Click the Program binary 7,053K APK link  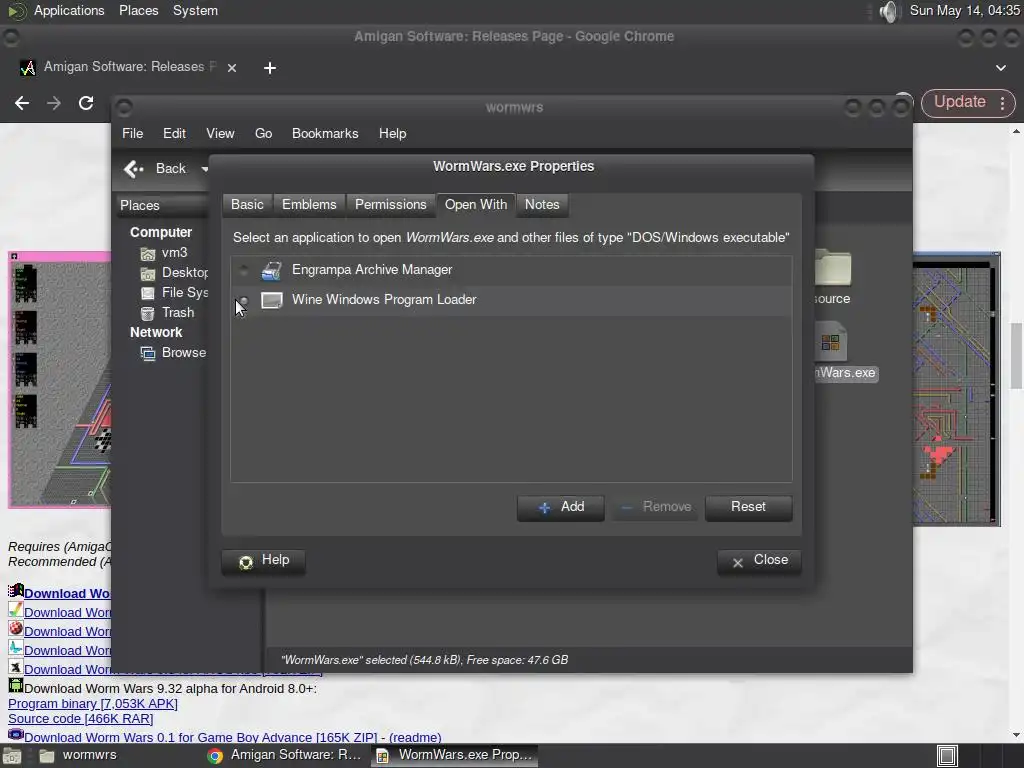click(x=93, y=704)
